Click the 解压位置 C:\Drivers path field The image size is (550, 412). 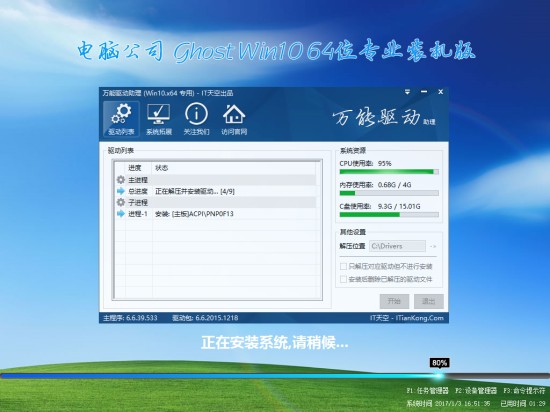click(x=397, y=246)
